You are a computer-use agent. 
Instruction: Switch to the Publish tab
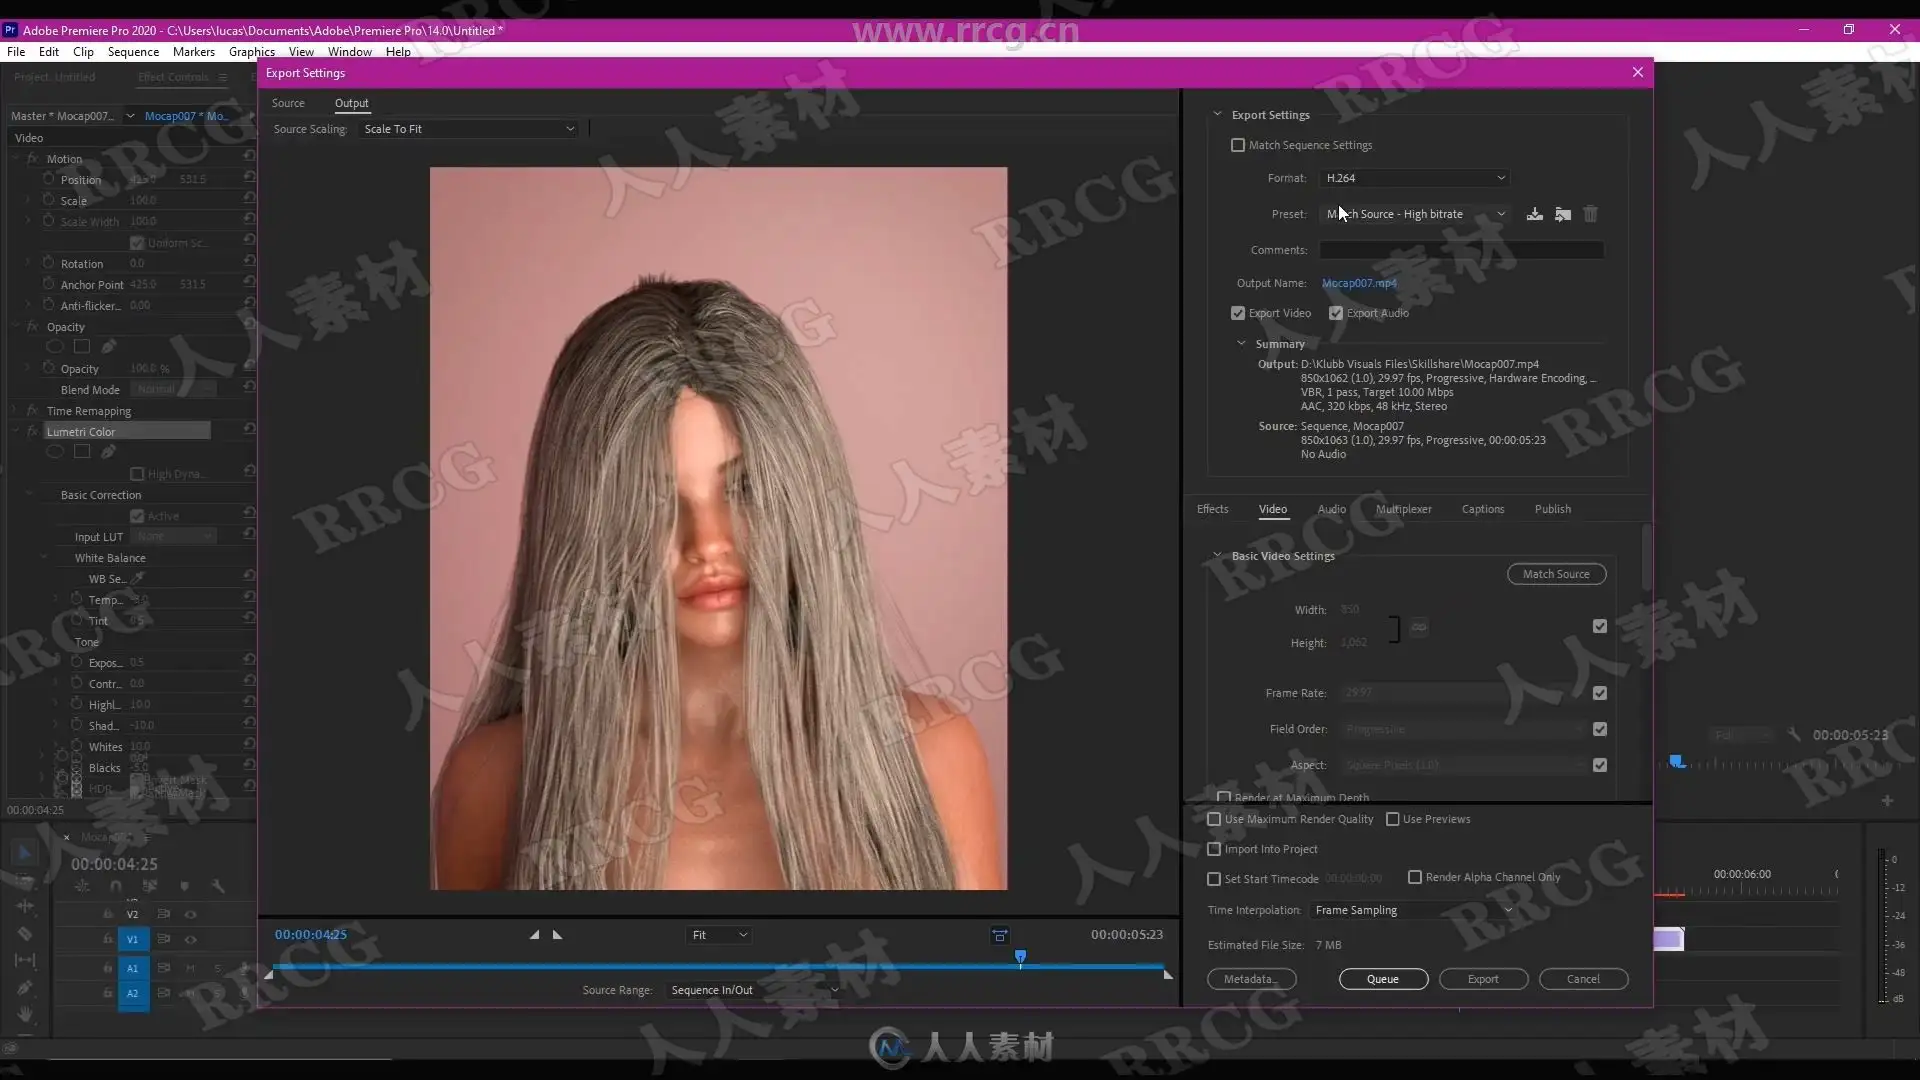[1552, 509]
